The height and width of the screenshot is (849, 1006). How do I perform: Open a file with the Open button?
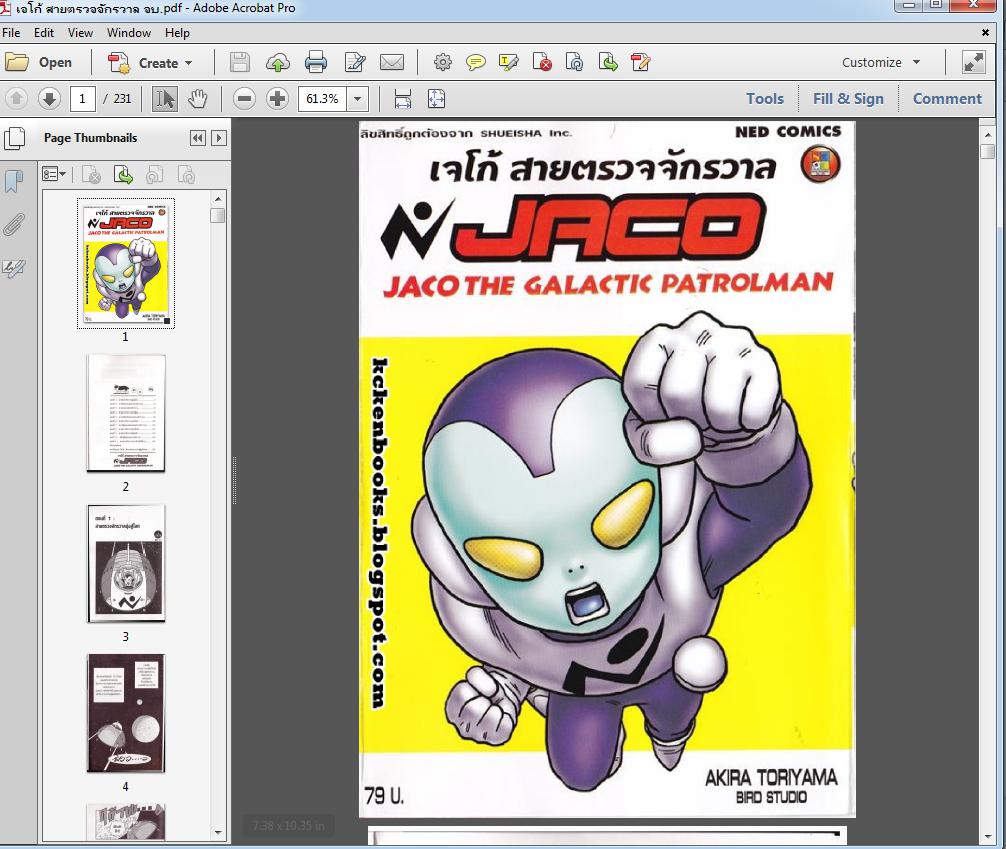coord(38,62)
